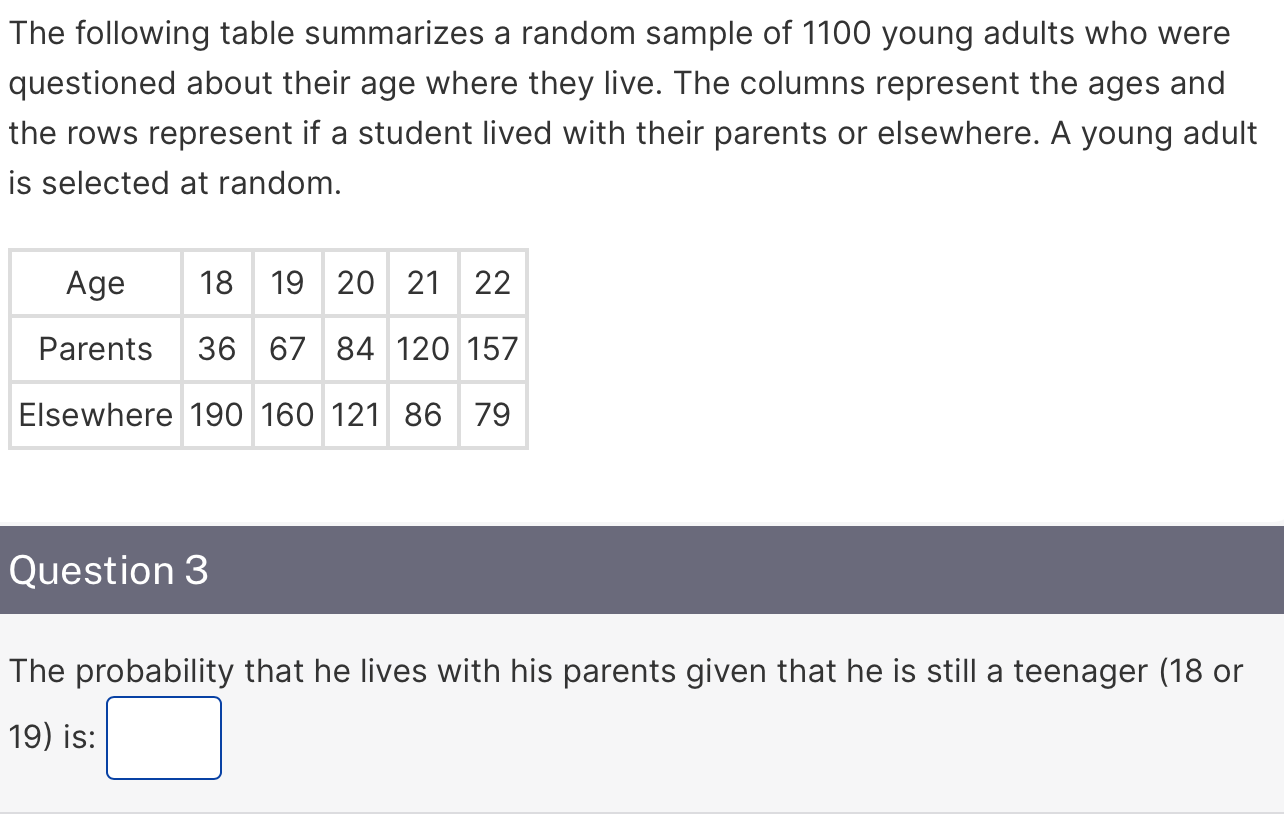Click the cell with value 86
Viewport: 1284px width, 814px height.
(421, 415)
